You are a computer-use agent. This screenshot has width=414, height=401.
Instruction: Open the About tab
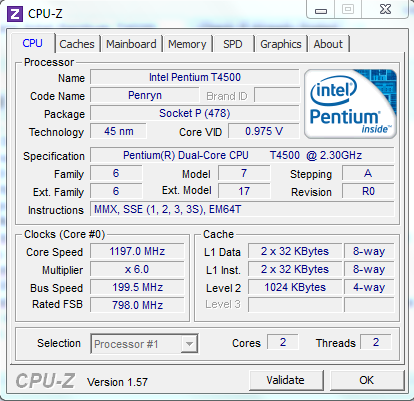pyautogui.click(x=328, y=44)
